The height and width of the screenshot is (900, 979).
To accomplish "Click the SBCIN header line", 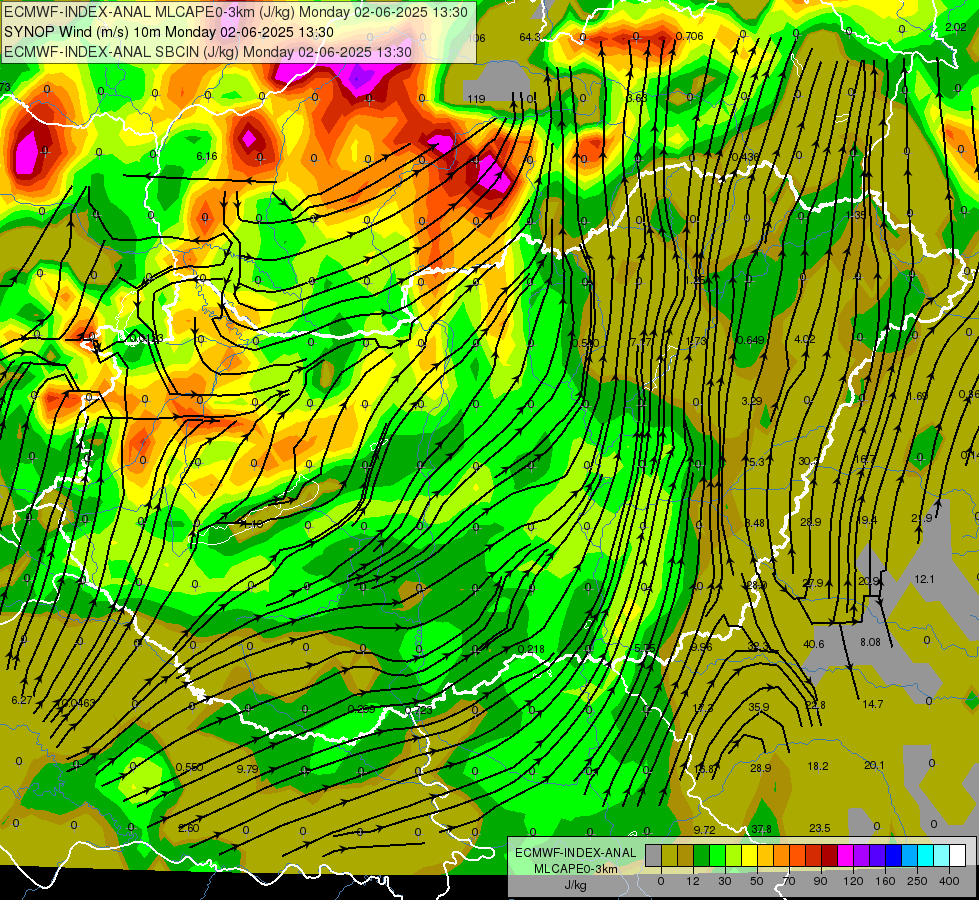I will pos(208,52).
